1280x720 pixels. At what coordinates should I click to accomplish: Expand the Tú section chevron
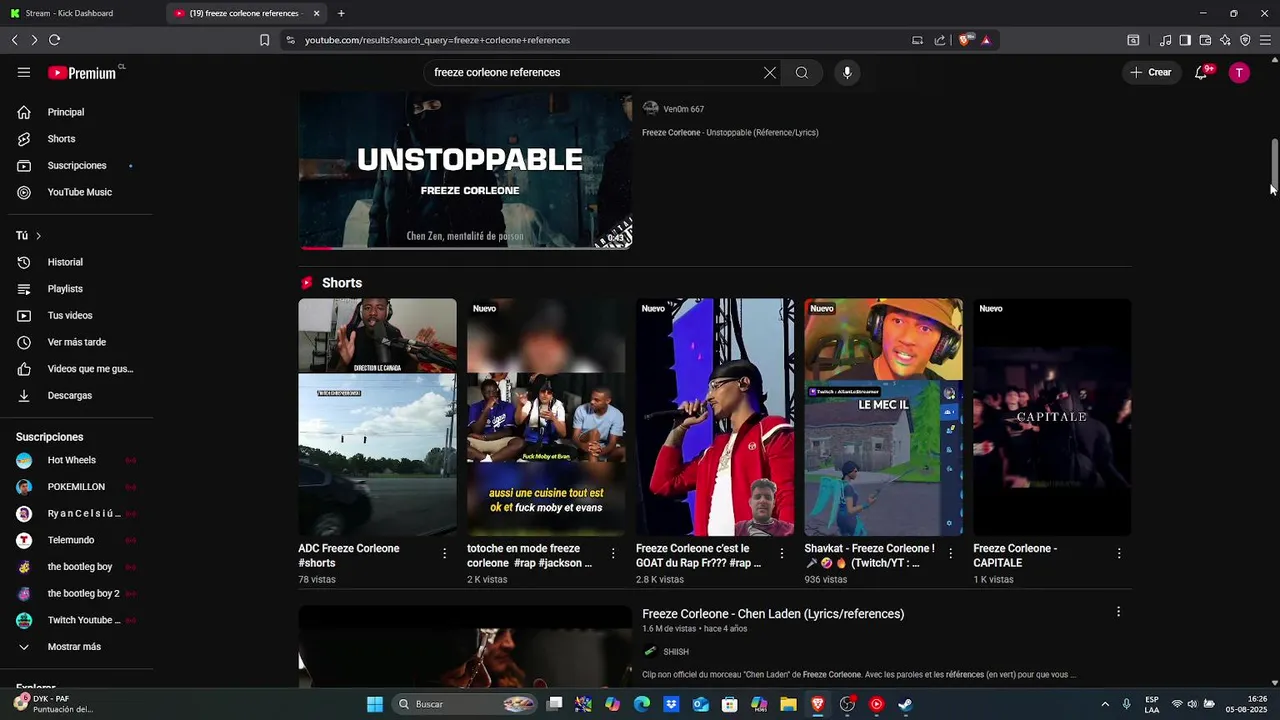pyautogui.click(x=38, y=236)
